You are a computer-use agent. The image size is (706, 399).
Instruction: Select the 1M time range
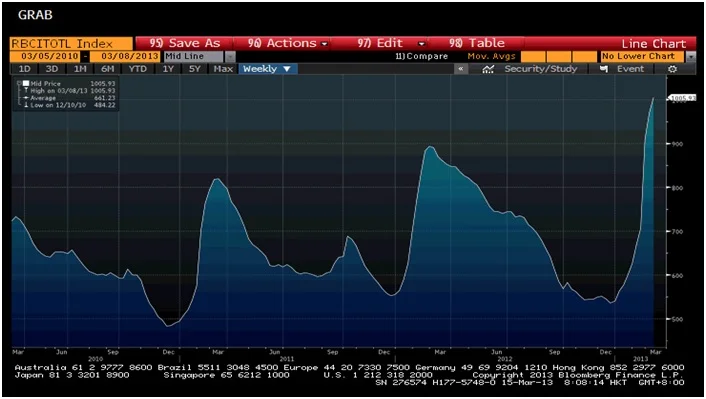[80, 69]
